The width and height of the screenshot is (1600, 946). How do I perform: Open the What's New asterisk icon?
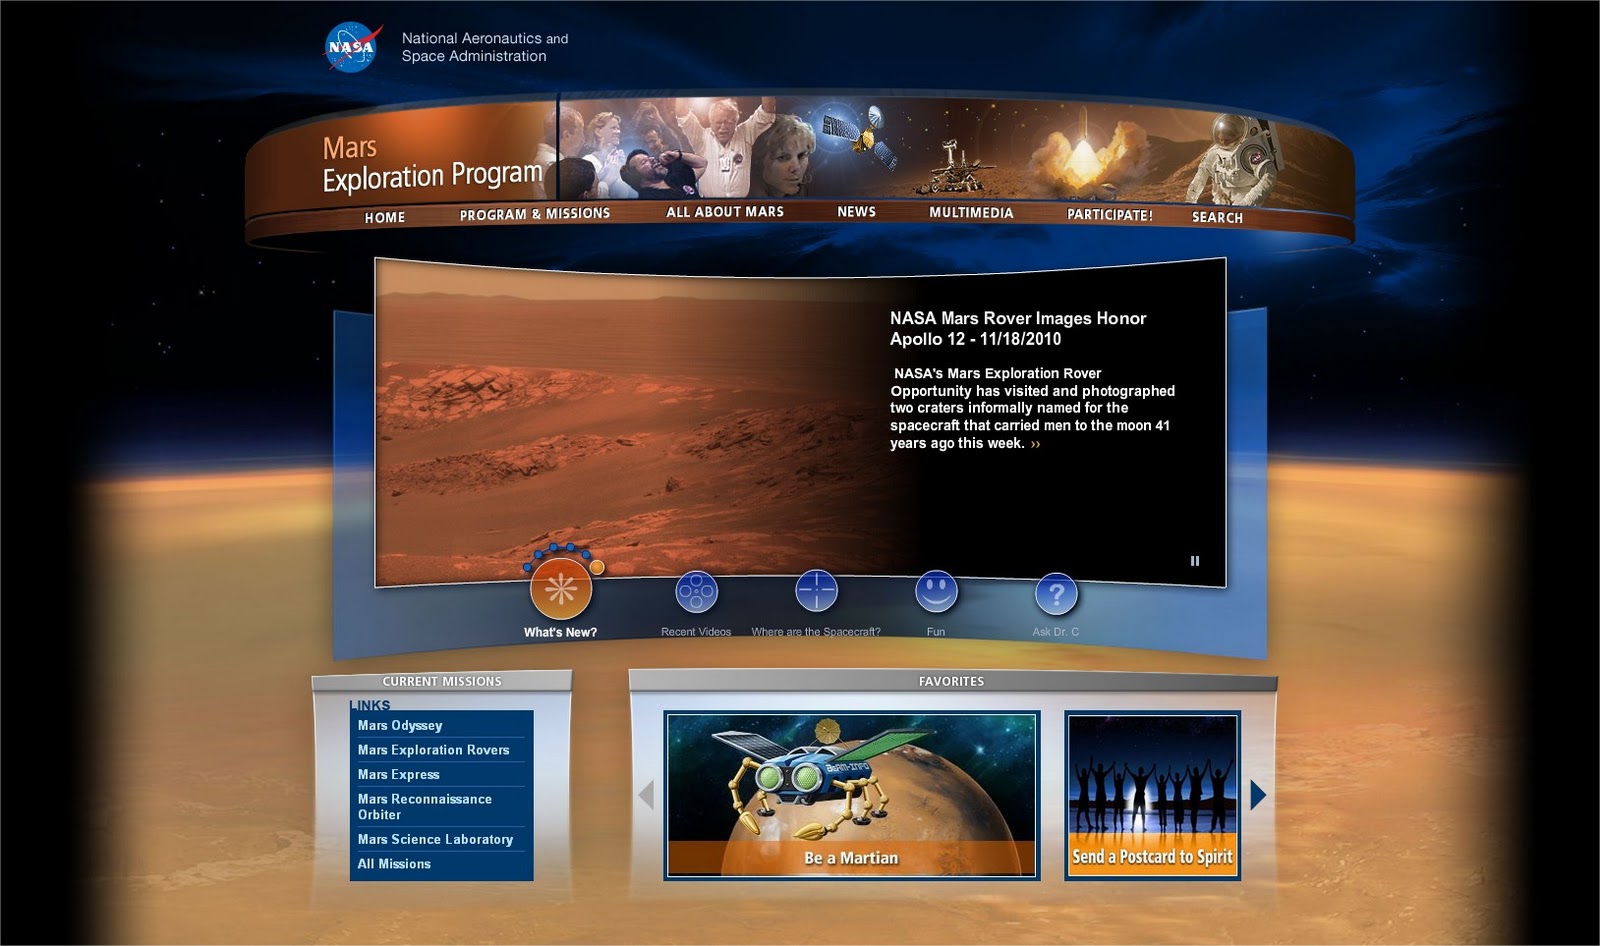click(561, 589)
